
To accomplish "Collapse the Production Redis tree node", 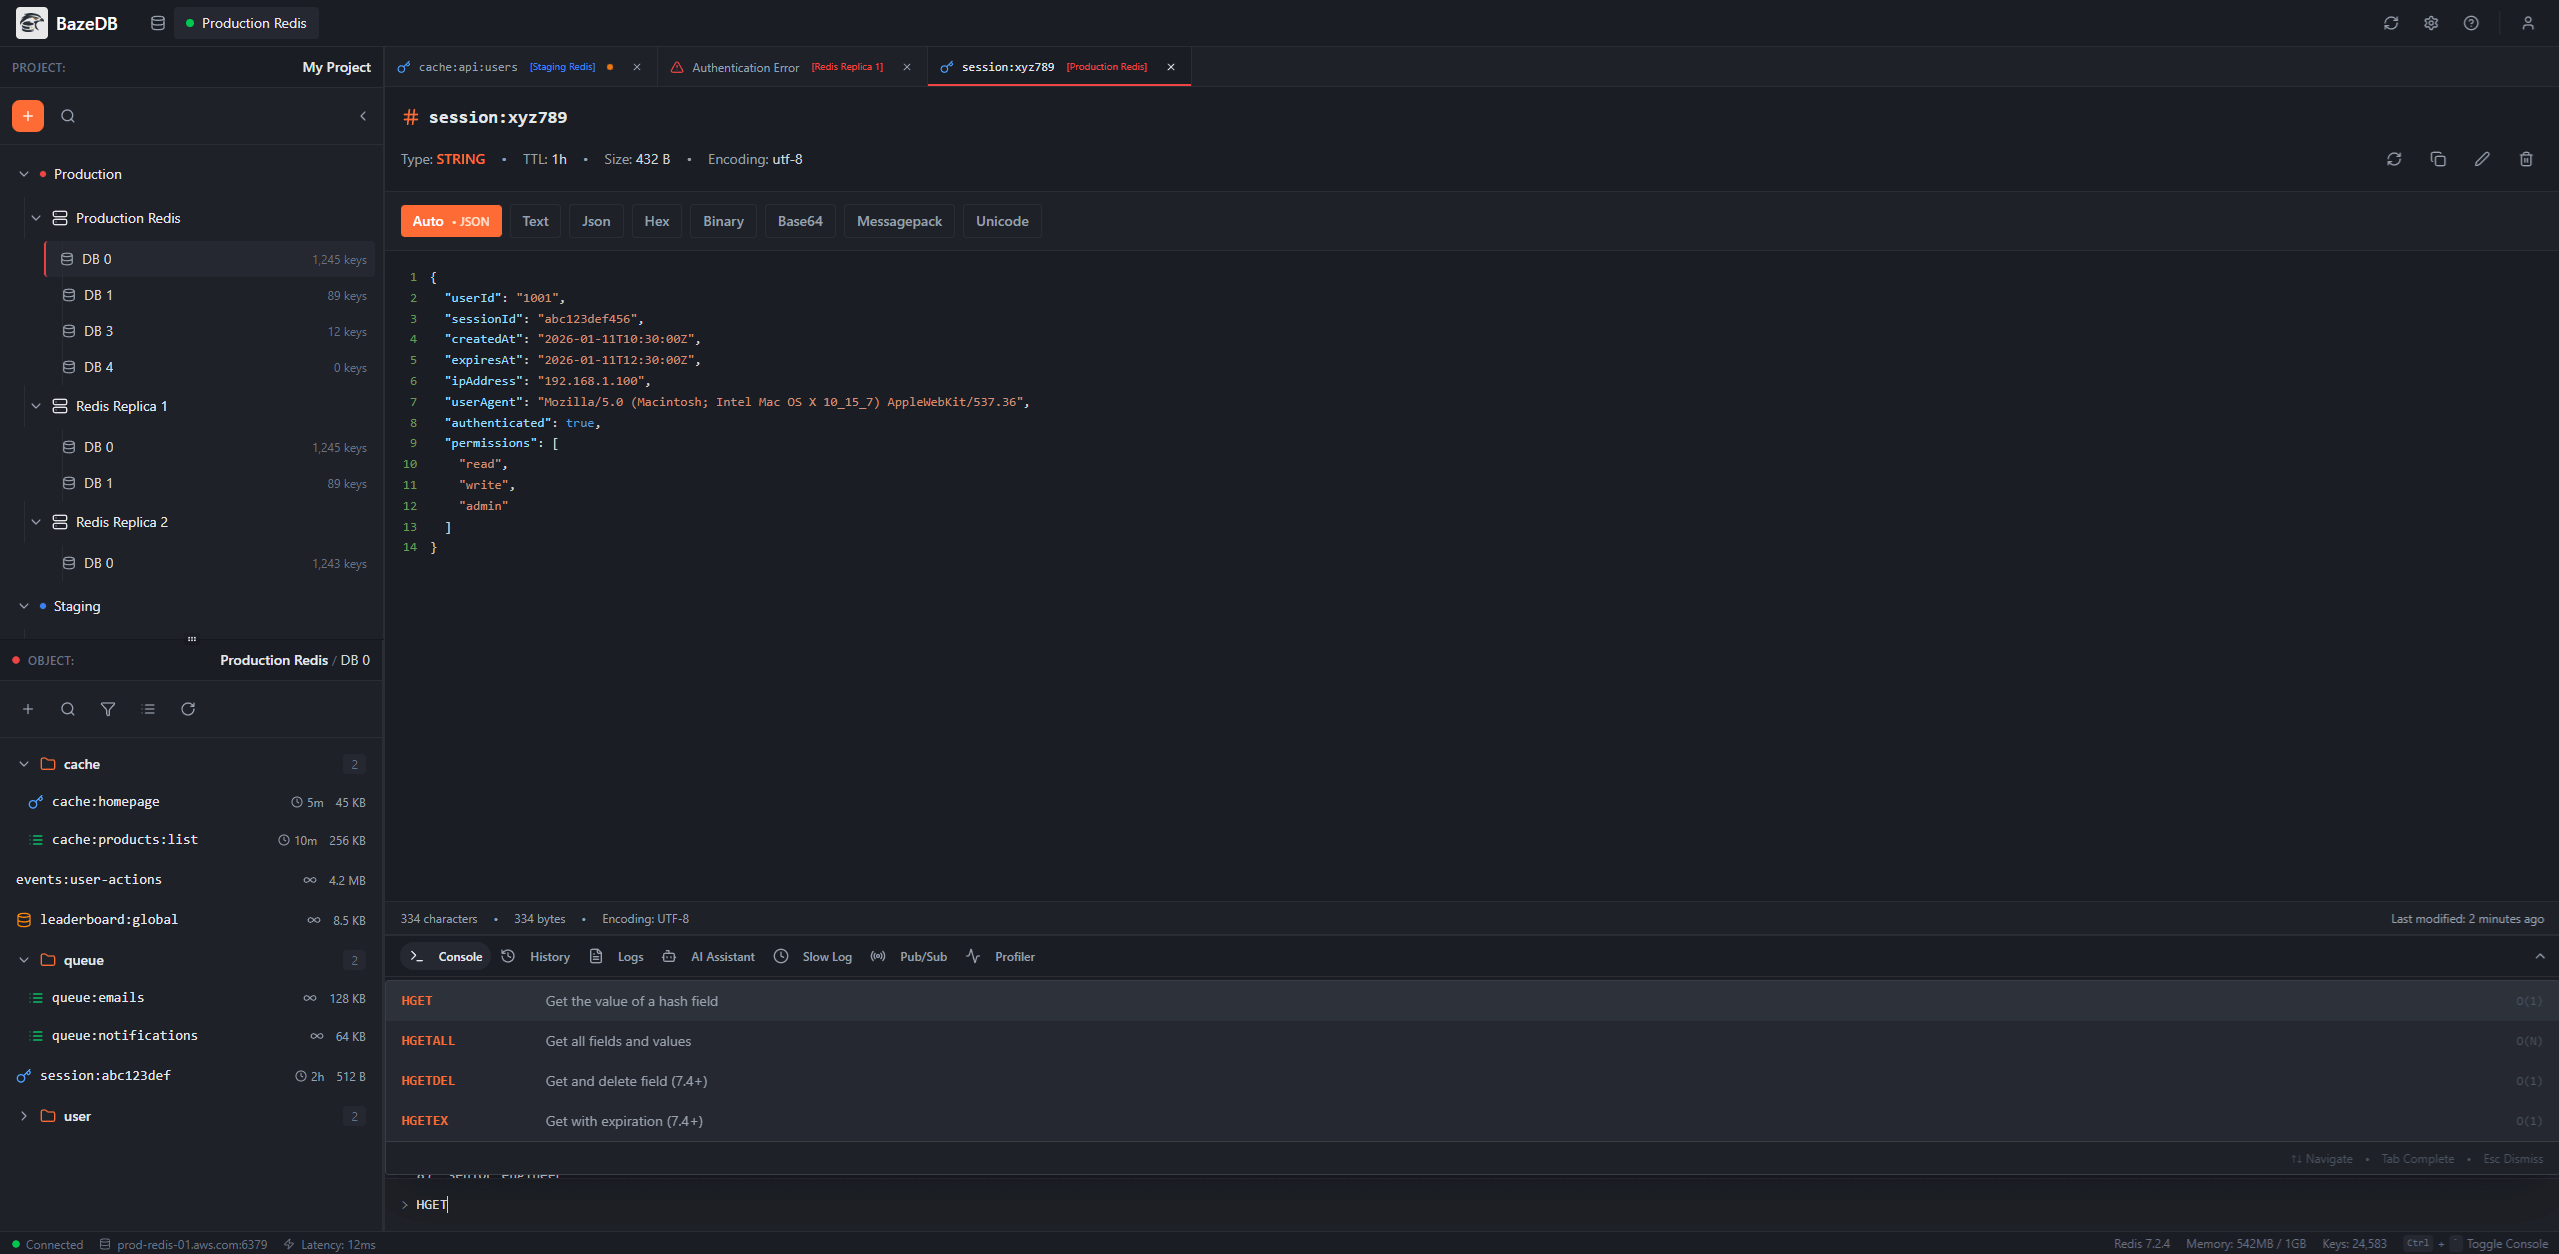I will click(x=36, y=217).
